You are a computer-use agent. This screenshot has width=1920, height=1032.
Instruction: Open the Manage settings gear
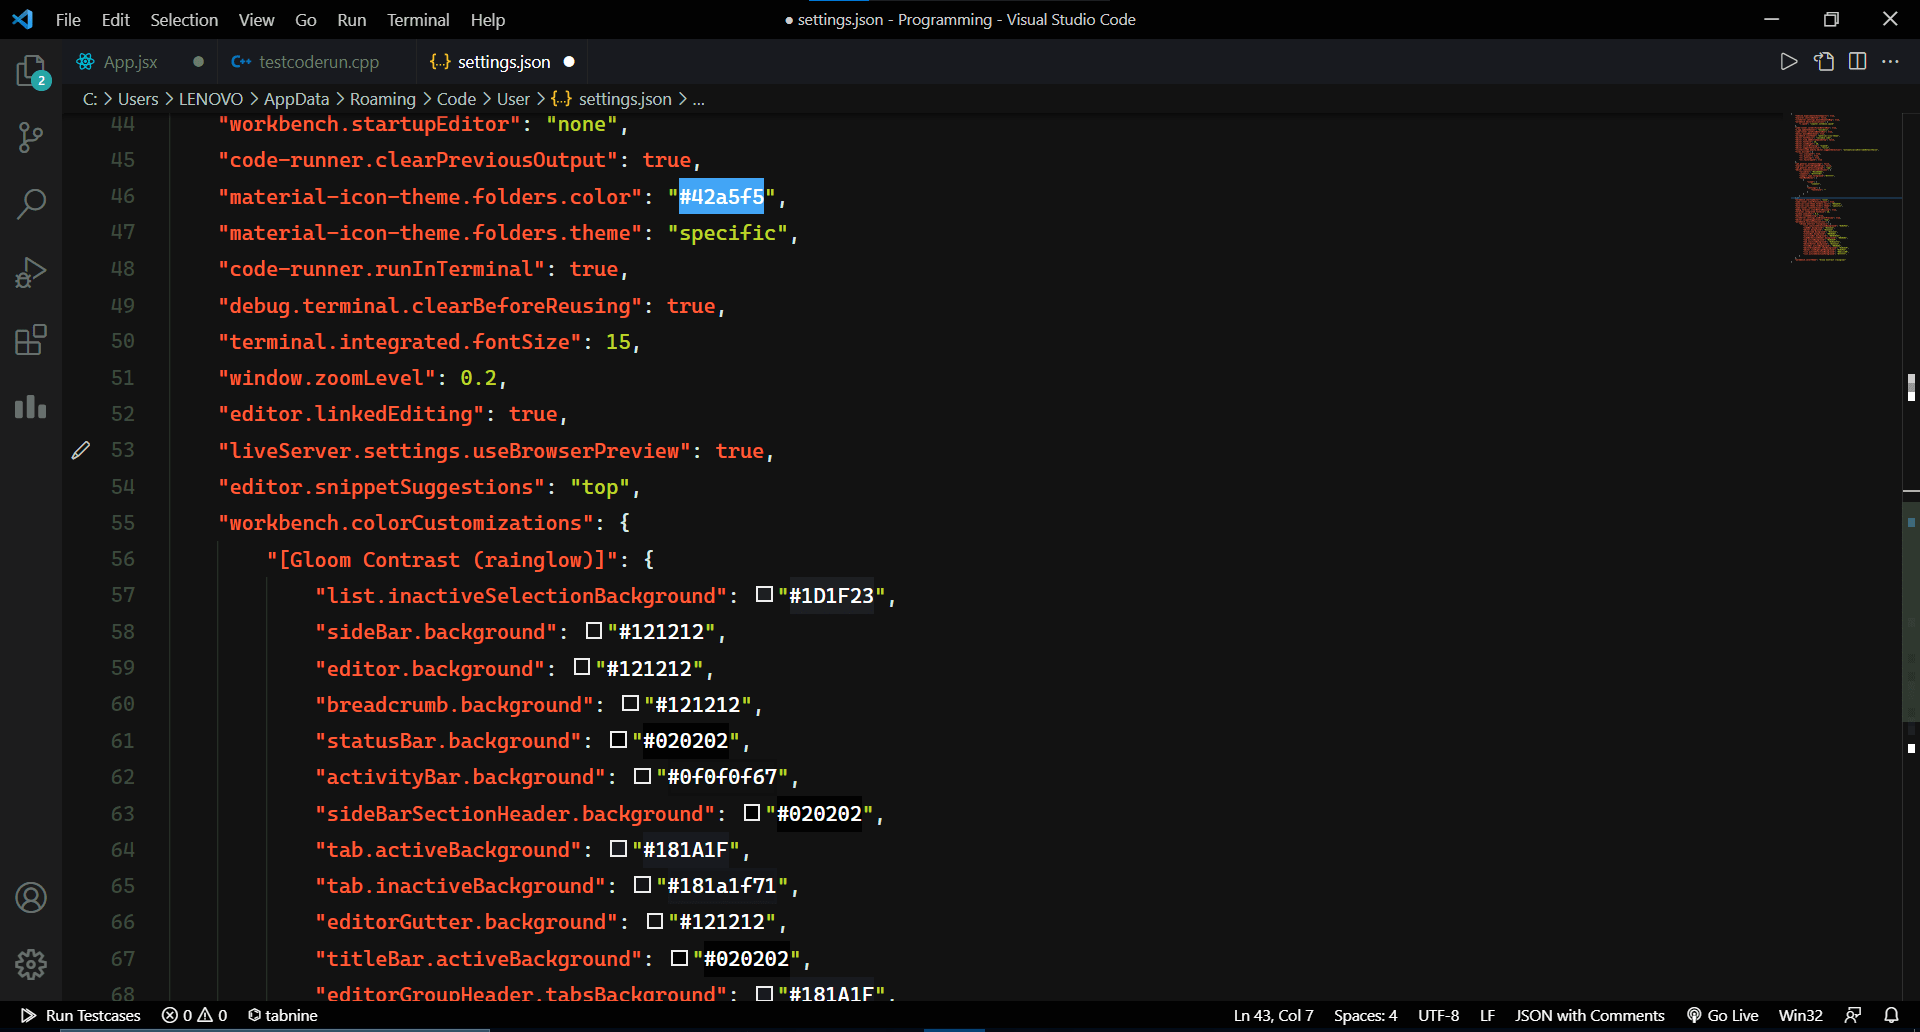(31, 964)
